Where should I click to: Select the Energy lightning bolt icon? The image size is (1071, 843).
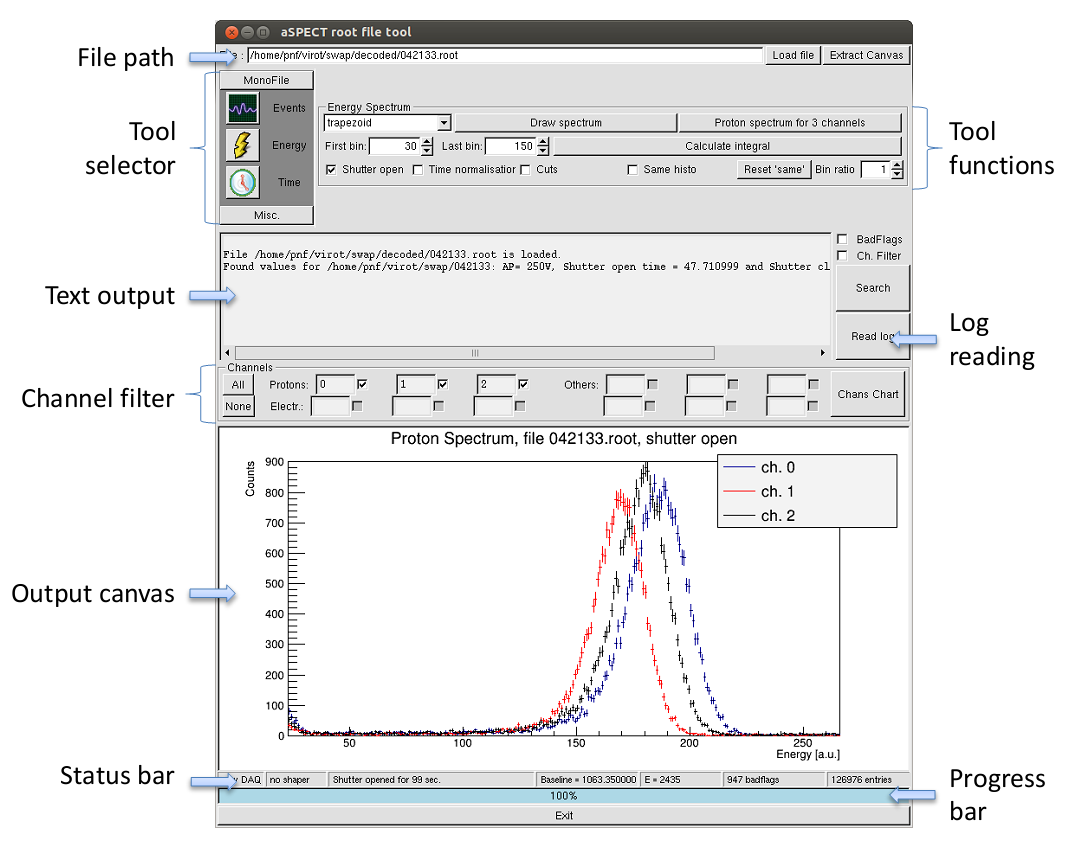click(242, 145)
